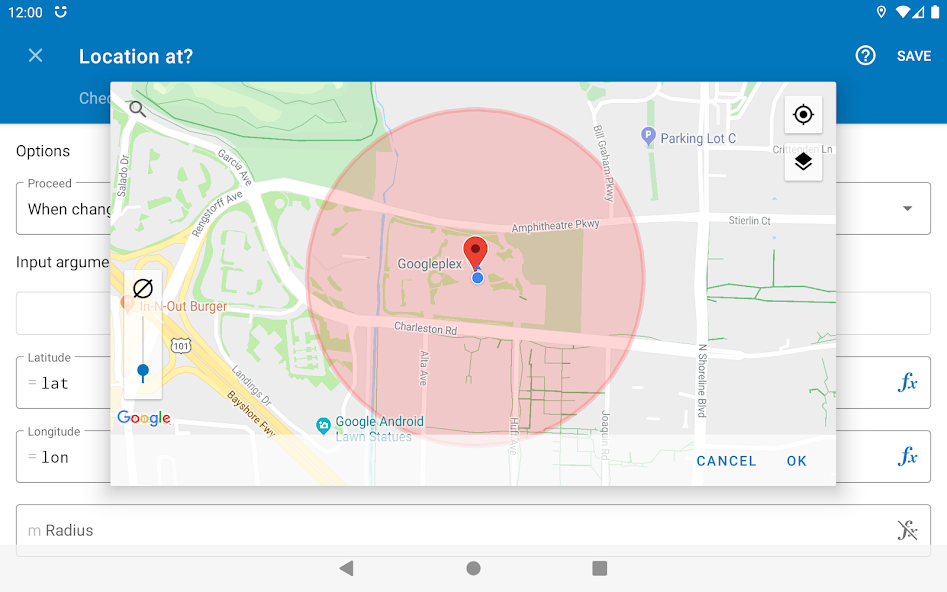Cancel the map picker dialog
947x592 pixels.
pos(726,461)
